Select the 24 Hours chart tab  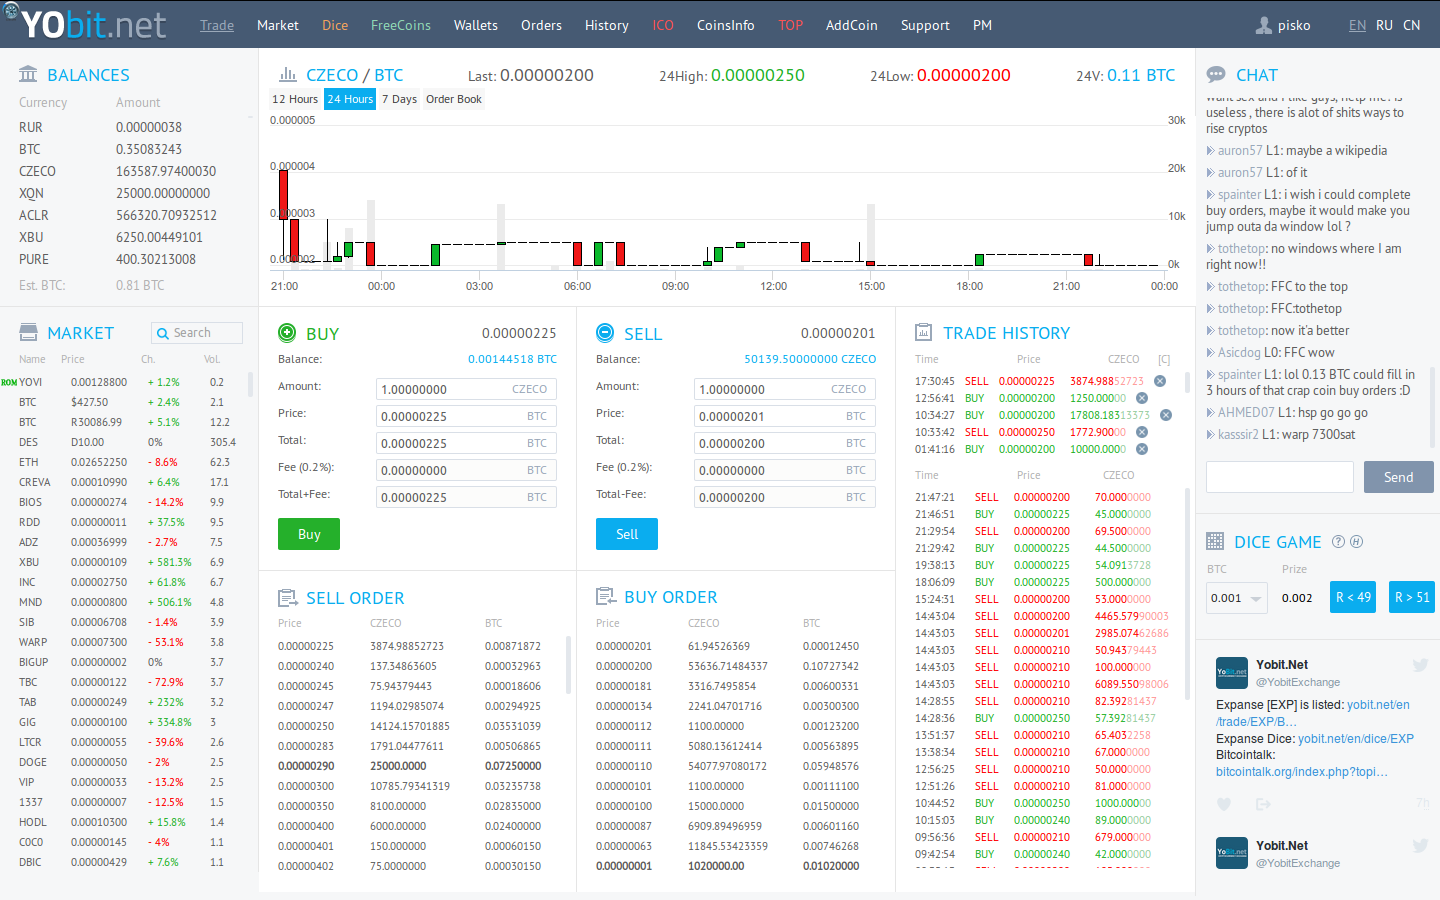click(x=350, y=99)
